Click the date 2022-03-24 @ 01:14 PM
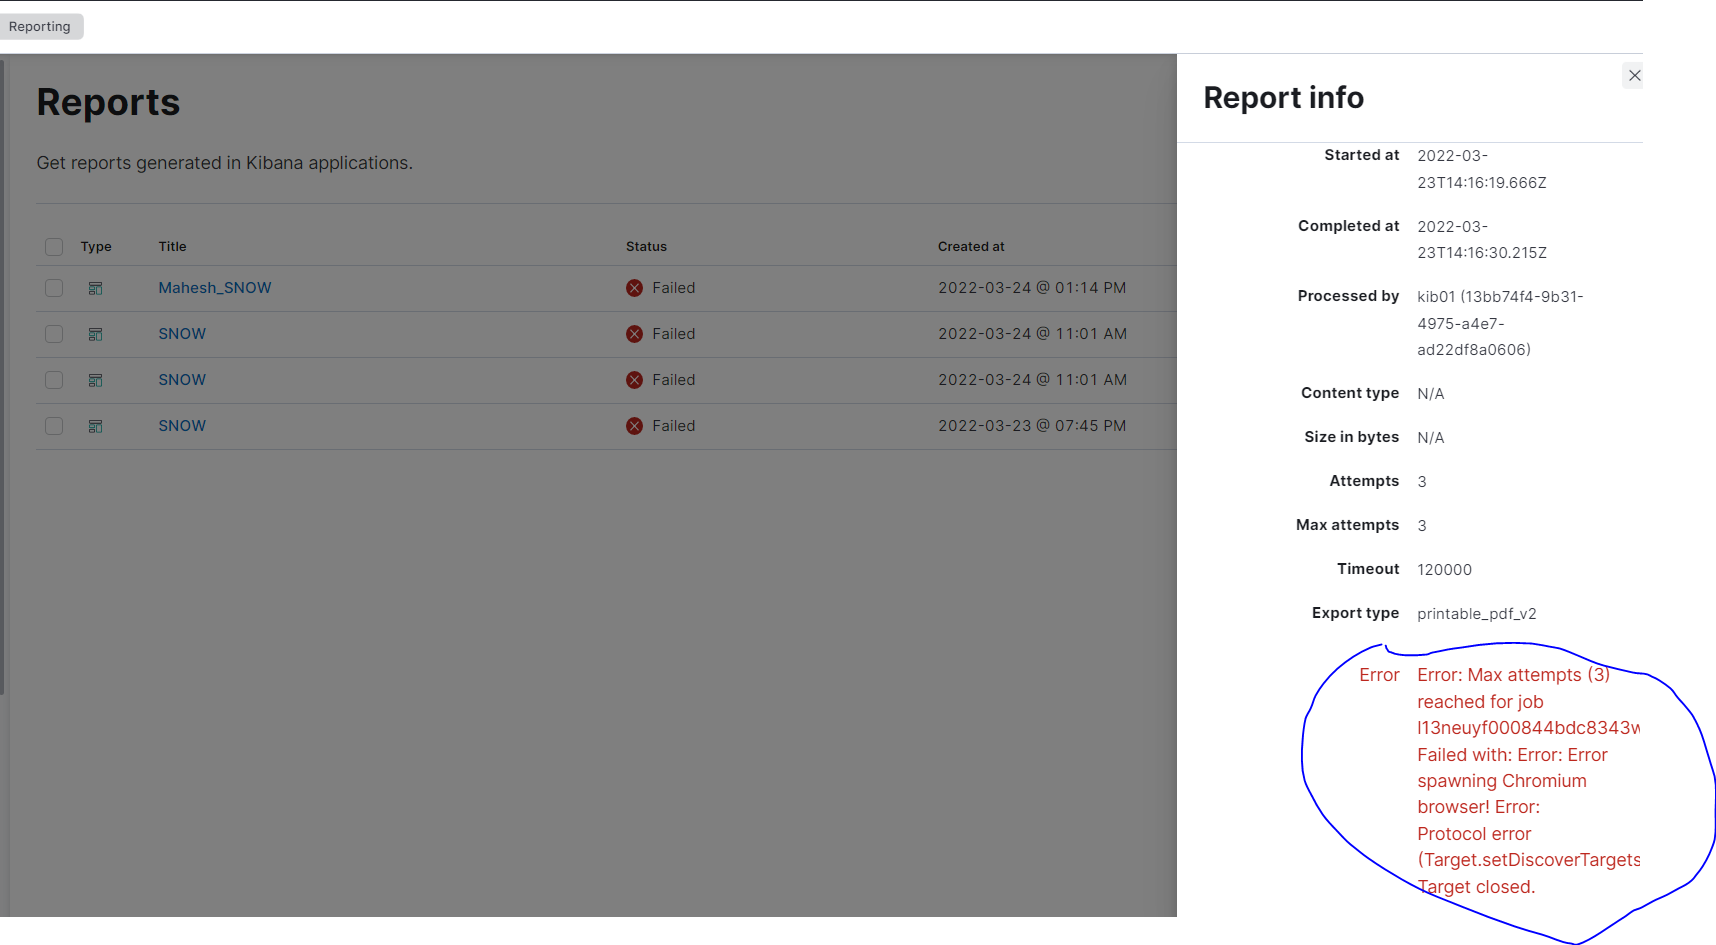The image size is (1716, 945). tap(1032, 288)
